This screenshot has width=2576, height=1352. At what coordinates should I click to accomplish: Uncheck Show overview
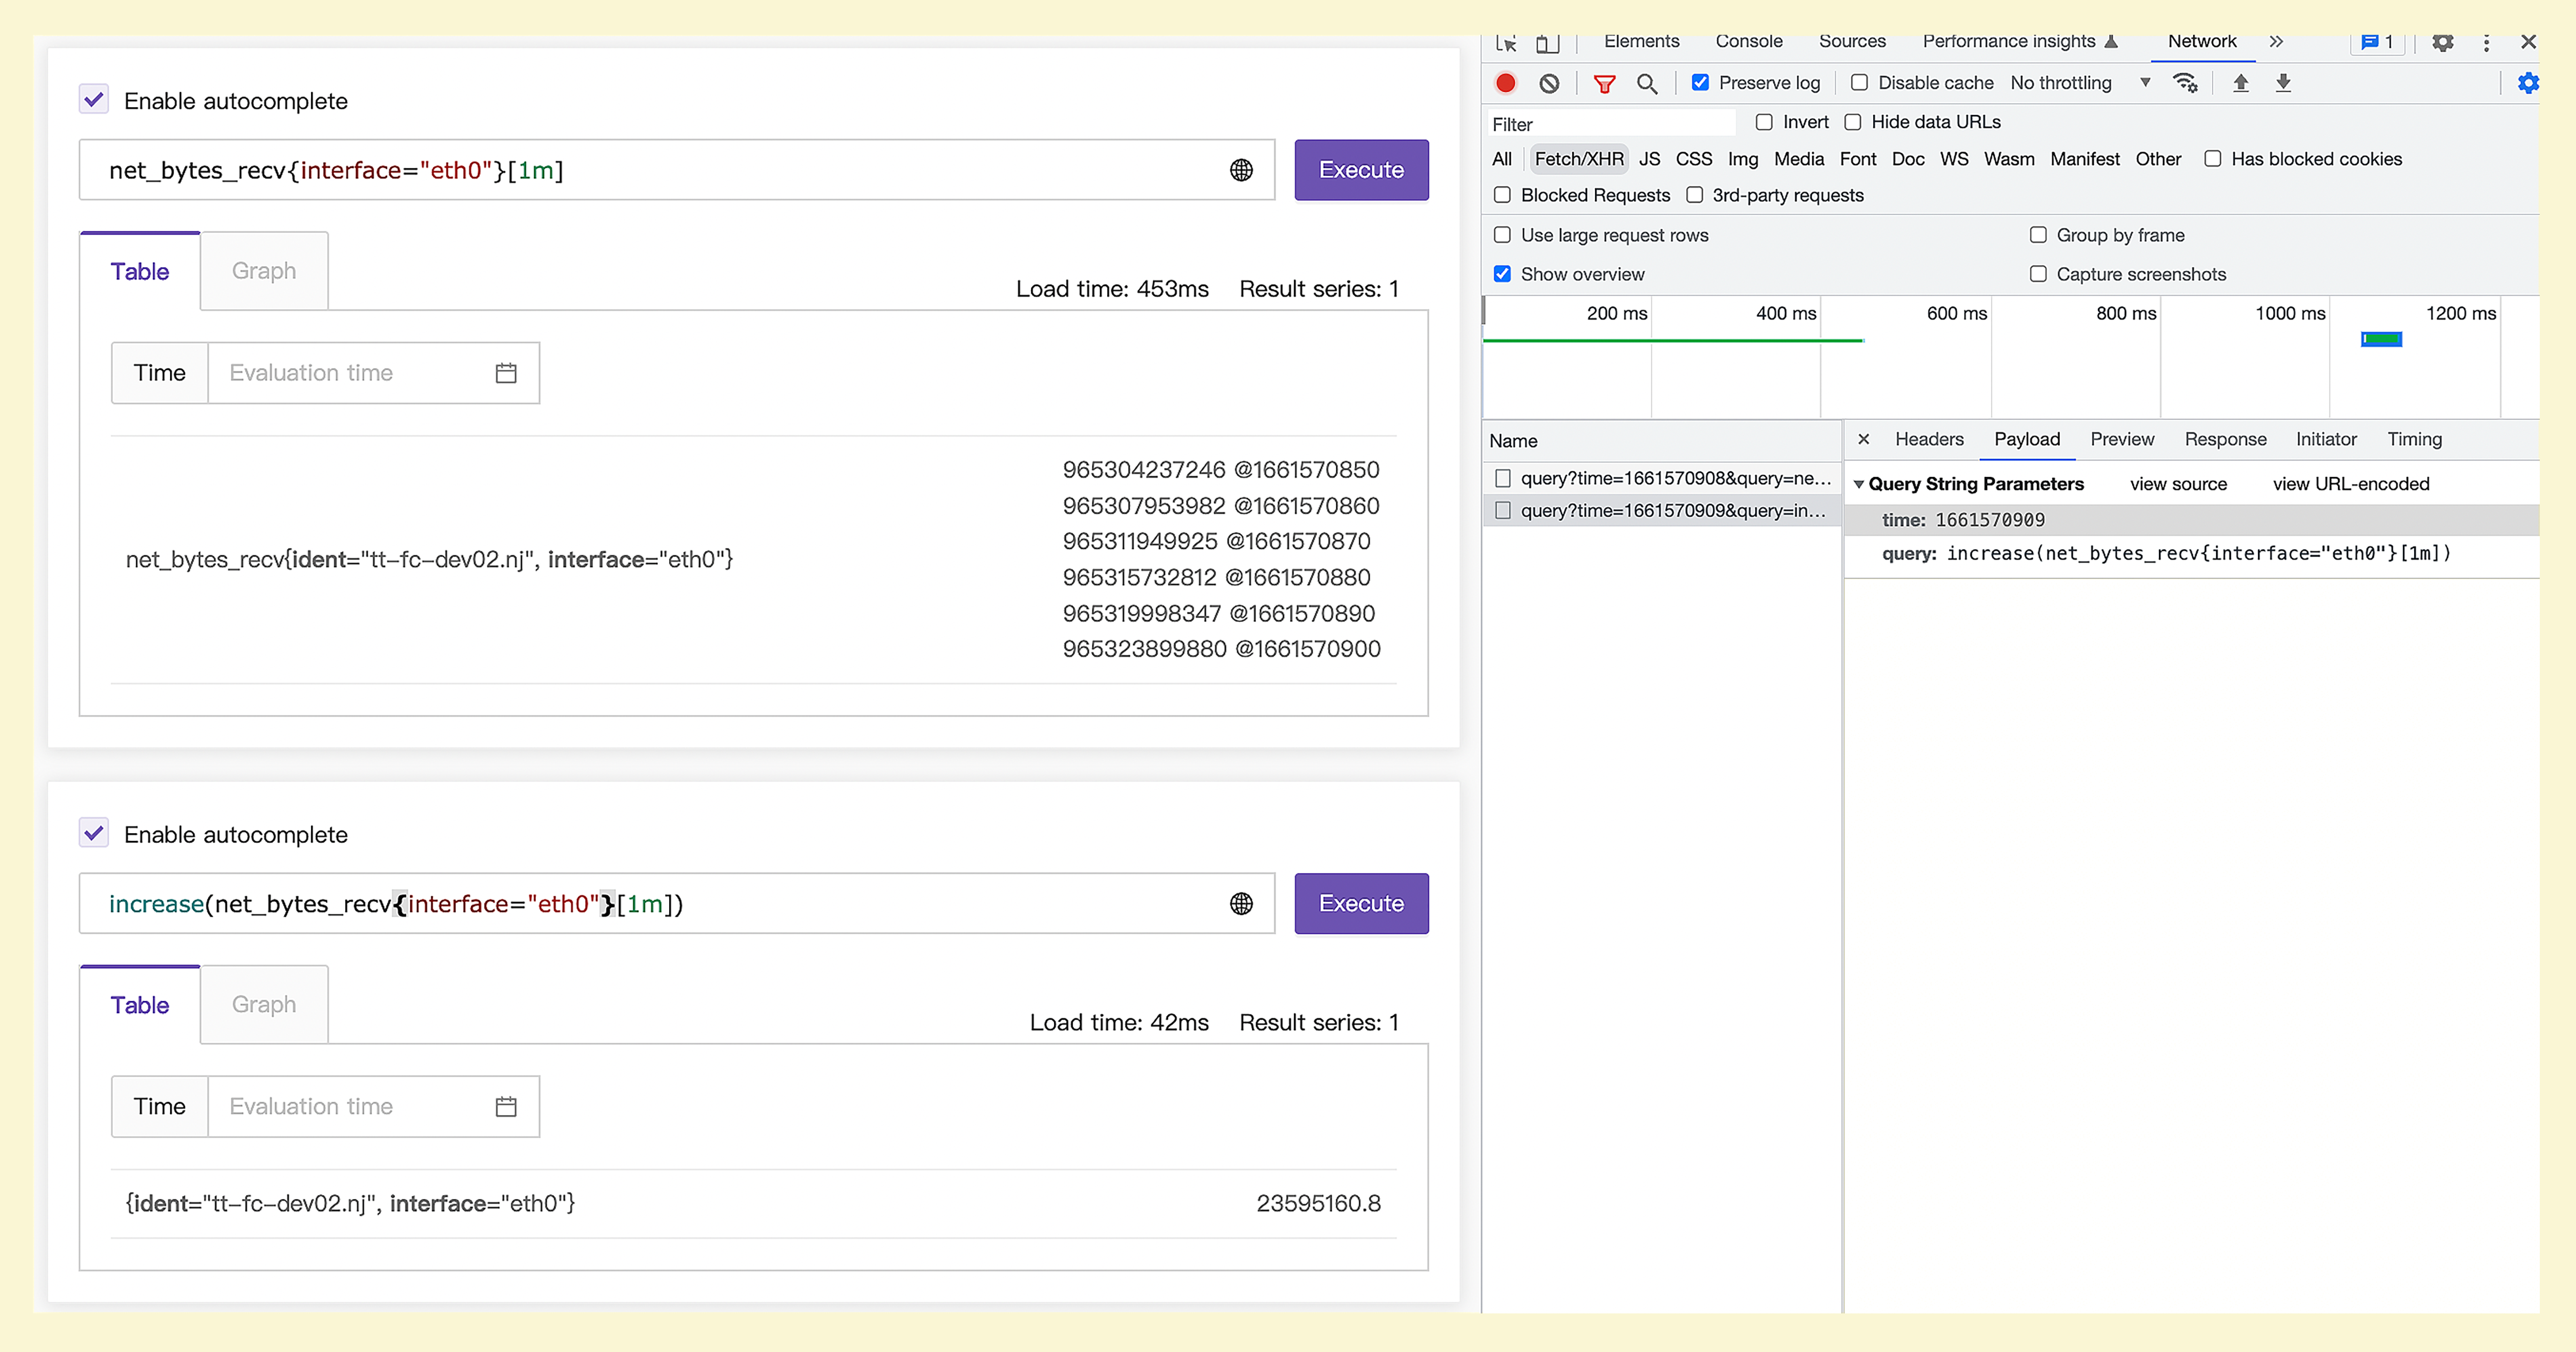coord(1502,274)
